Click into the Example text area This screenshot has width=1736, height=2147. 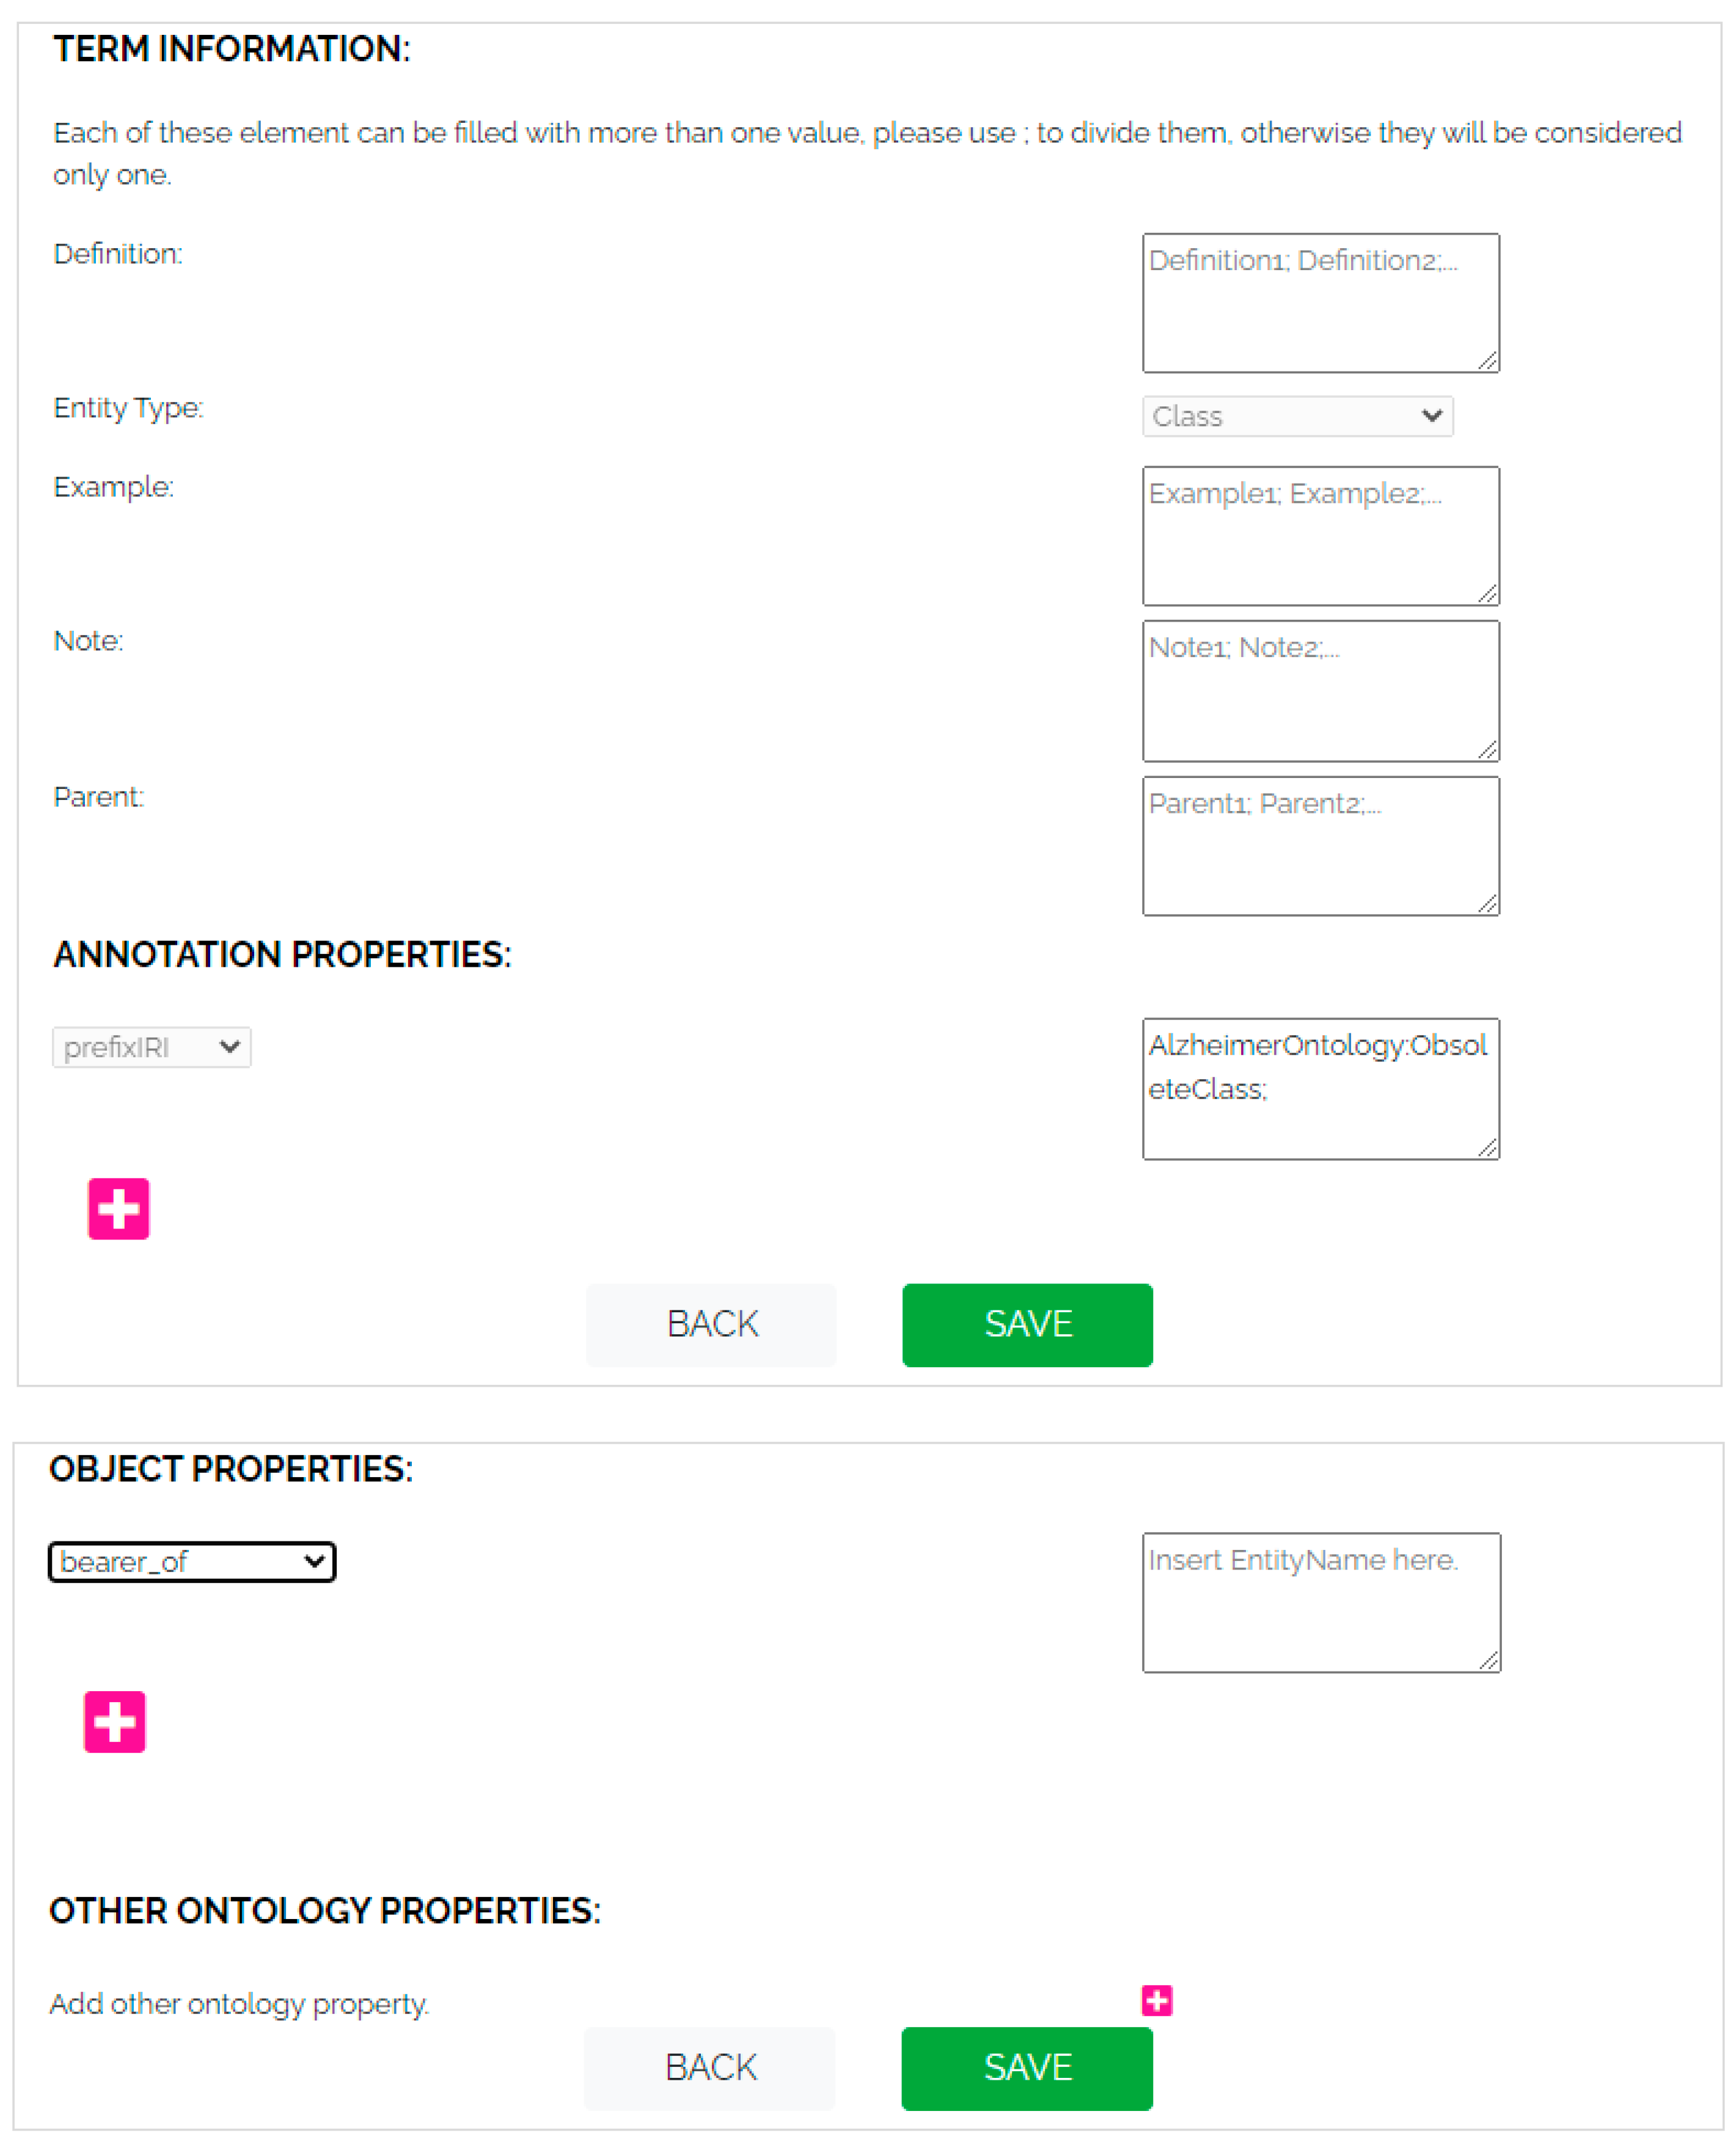coord(1320,536)
